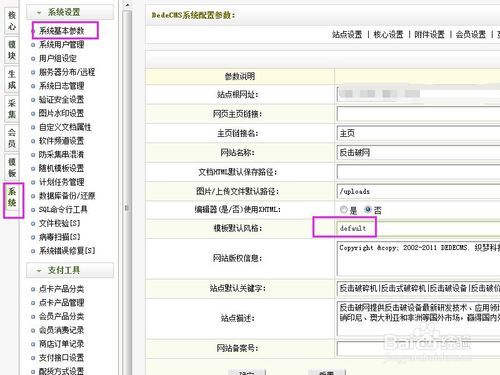Image resolution: width=500 pixels, height=375 pixels.
Task: Switch to the 模块 vertical tab
Action: [x=12, y=50]
